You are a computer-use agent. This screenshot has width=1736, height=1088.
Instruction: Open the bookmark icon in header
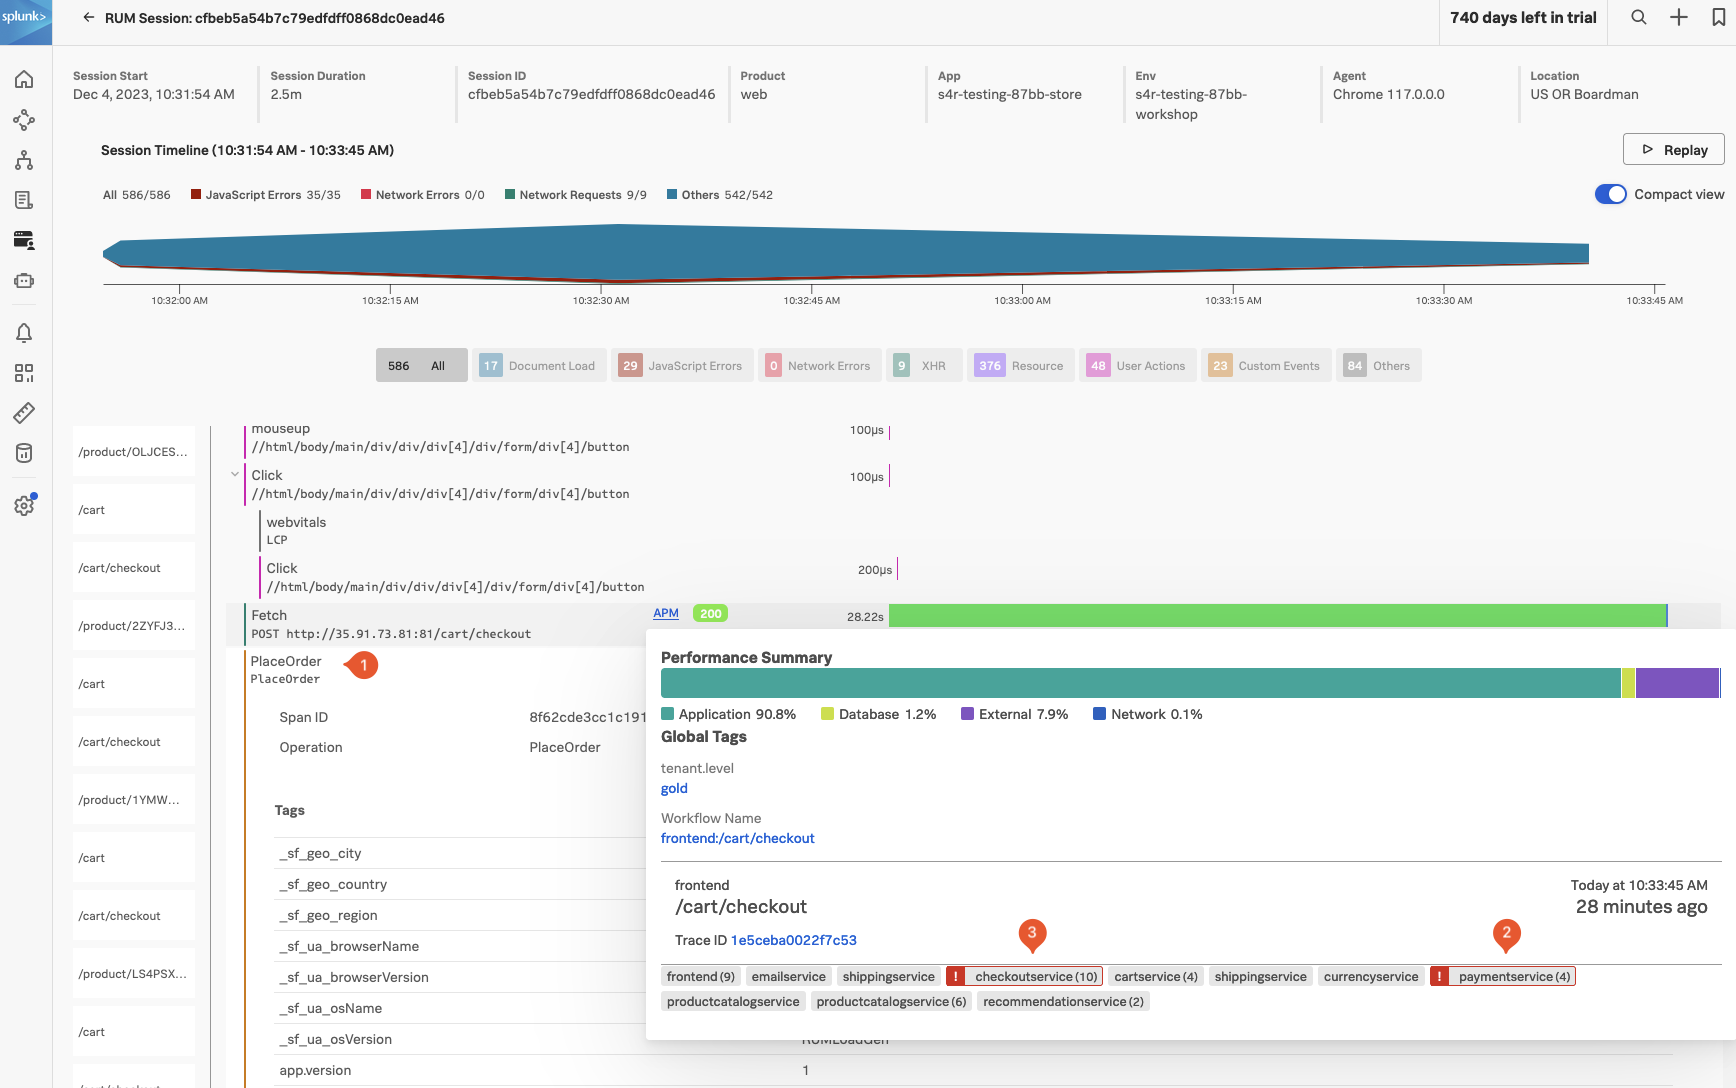click(x=1719, y=18)
